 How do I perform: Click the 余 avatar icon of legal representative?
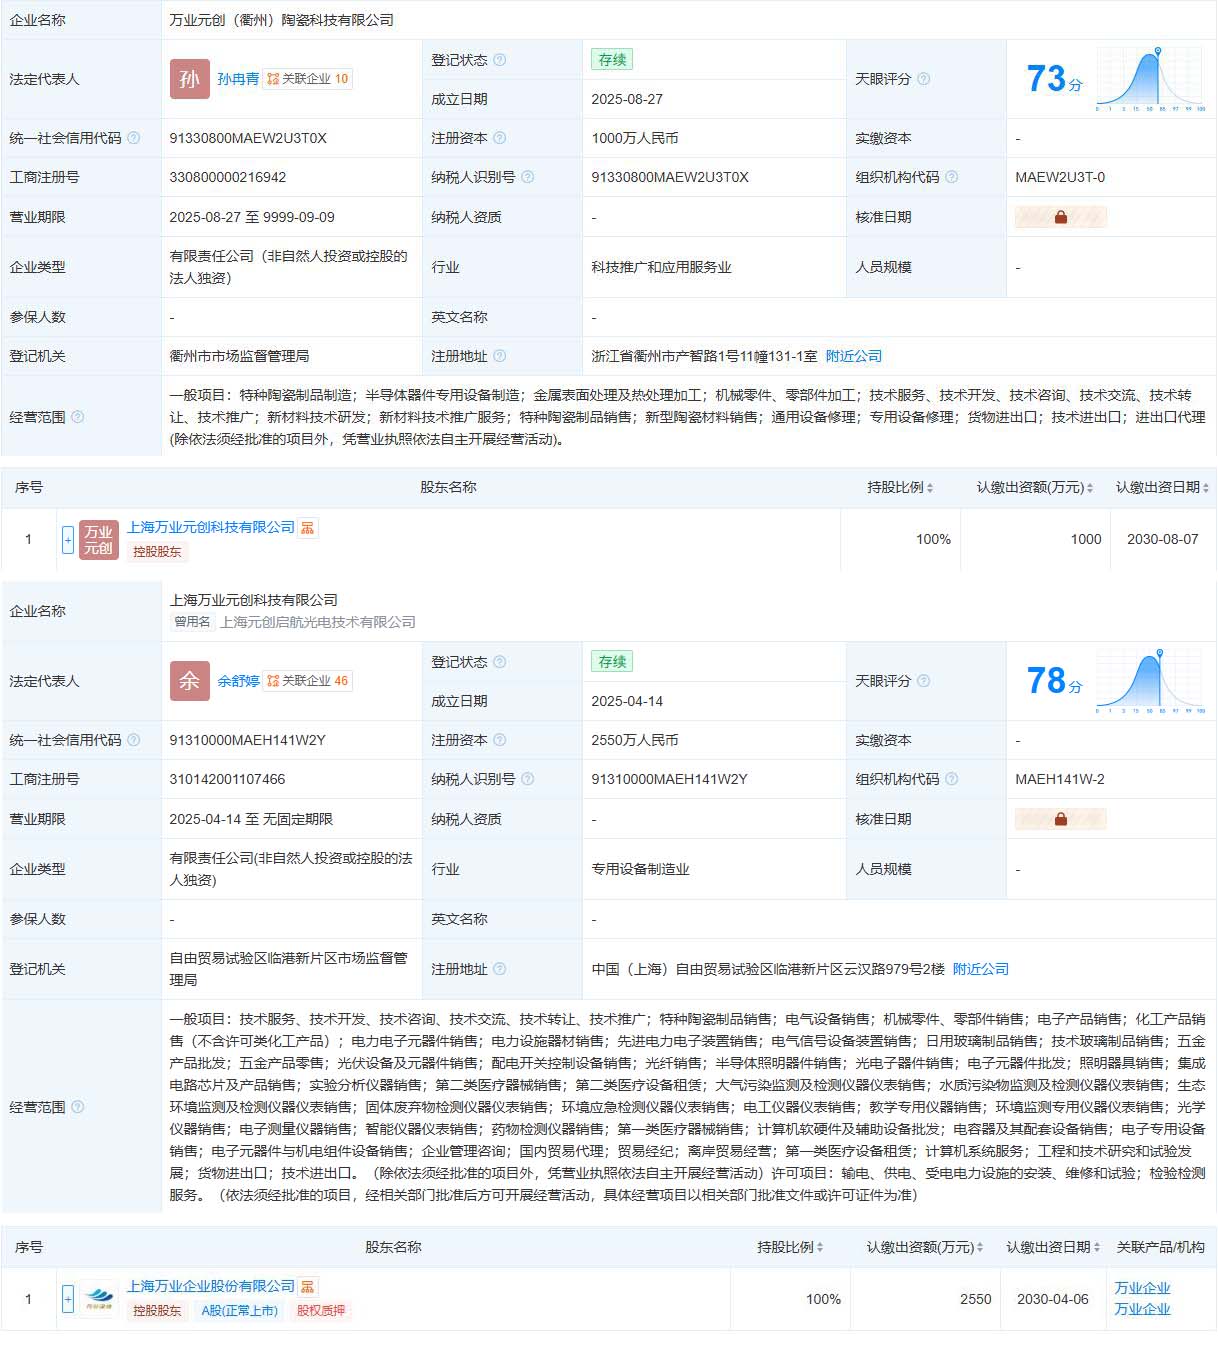coord(189,681)
